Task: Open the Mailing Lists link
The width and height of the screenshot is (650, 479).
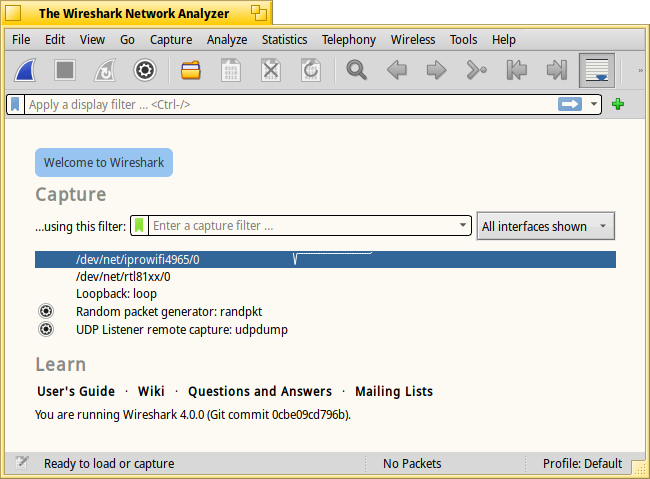Action: click(394, 391)
